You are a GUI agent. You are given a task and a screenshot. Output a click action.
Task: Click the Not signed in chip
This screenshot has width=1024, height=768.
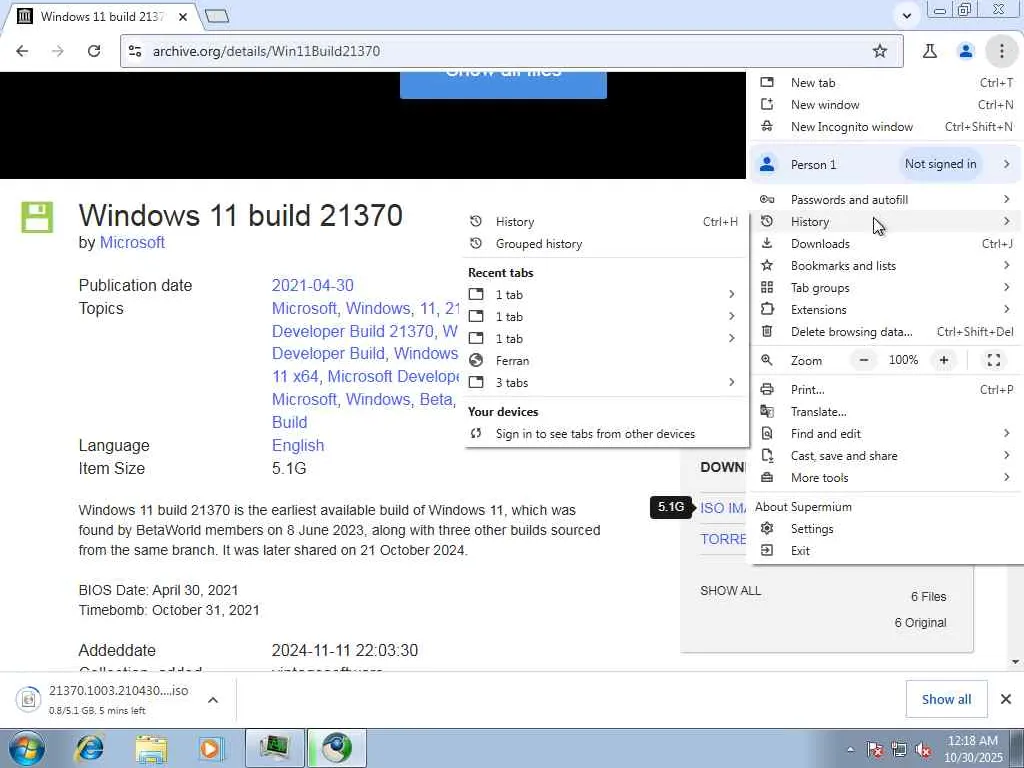(940, 165)
